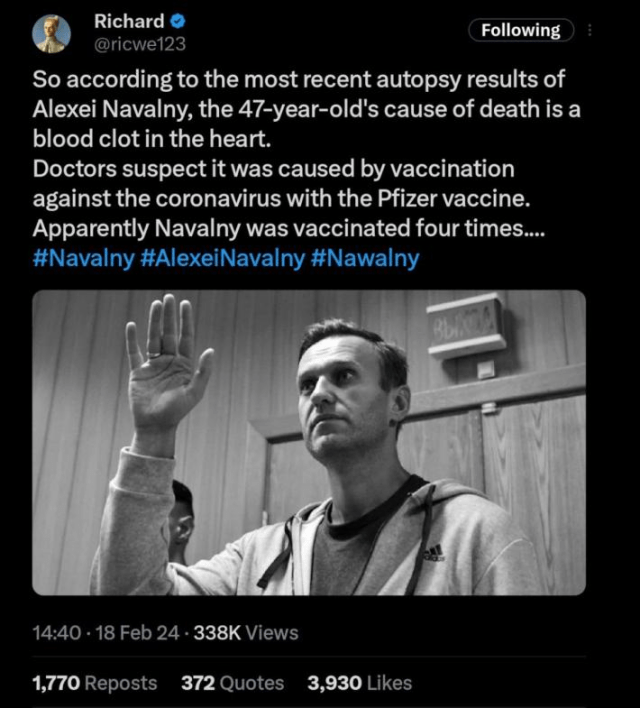Open the #Navalny hashtag

pyautogui.click(x=84, y=258)
